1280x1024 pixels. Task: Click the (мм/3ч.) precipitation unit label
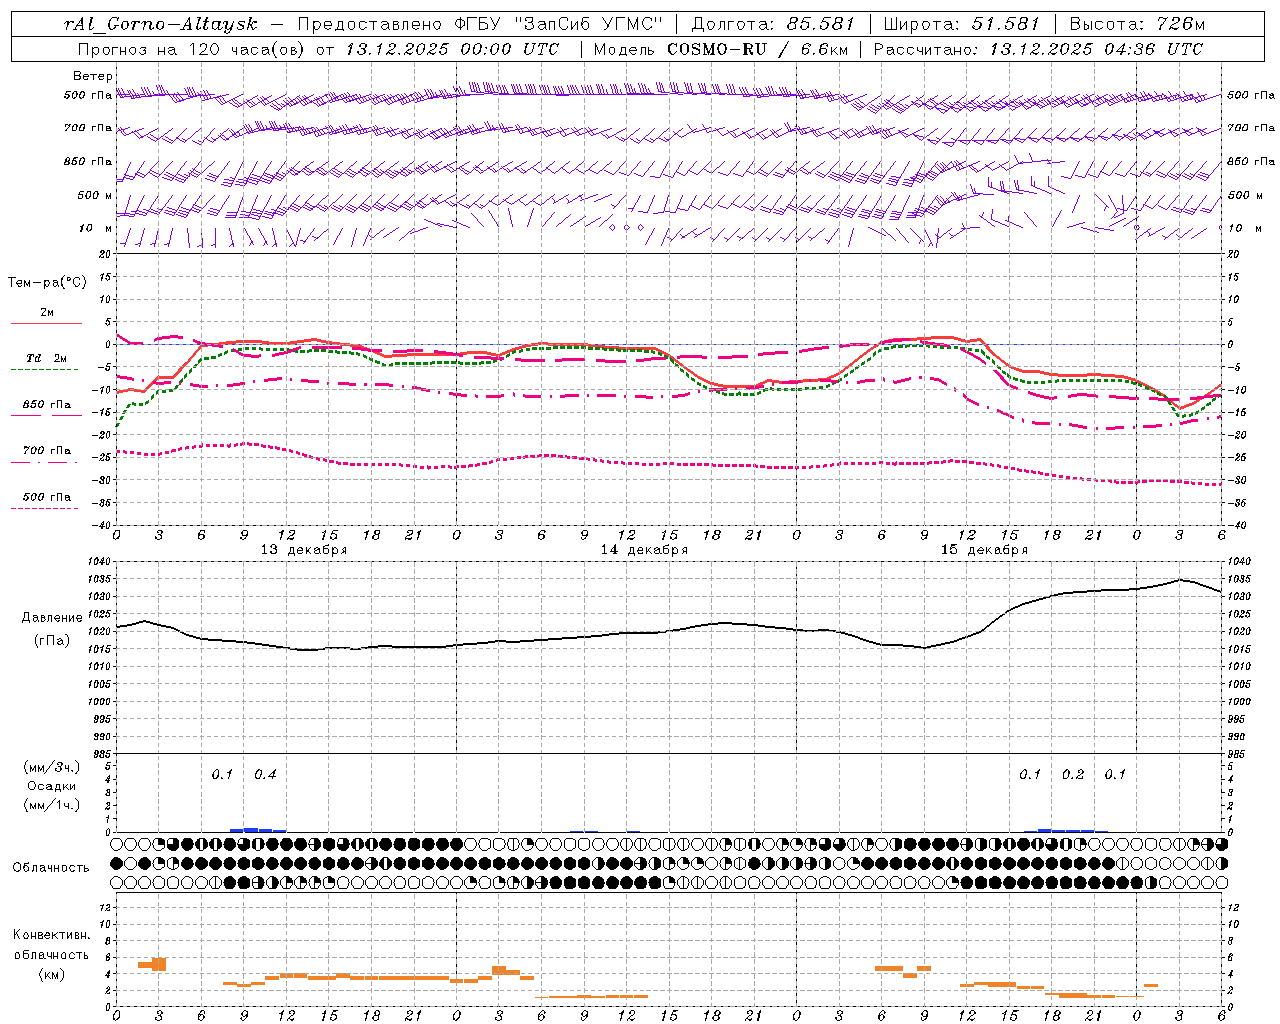(52, 767)
